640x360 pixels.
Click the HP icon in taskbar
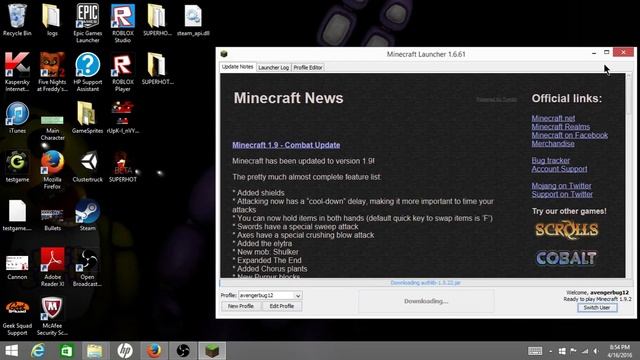125,351
